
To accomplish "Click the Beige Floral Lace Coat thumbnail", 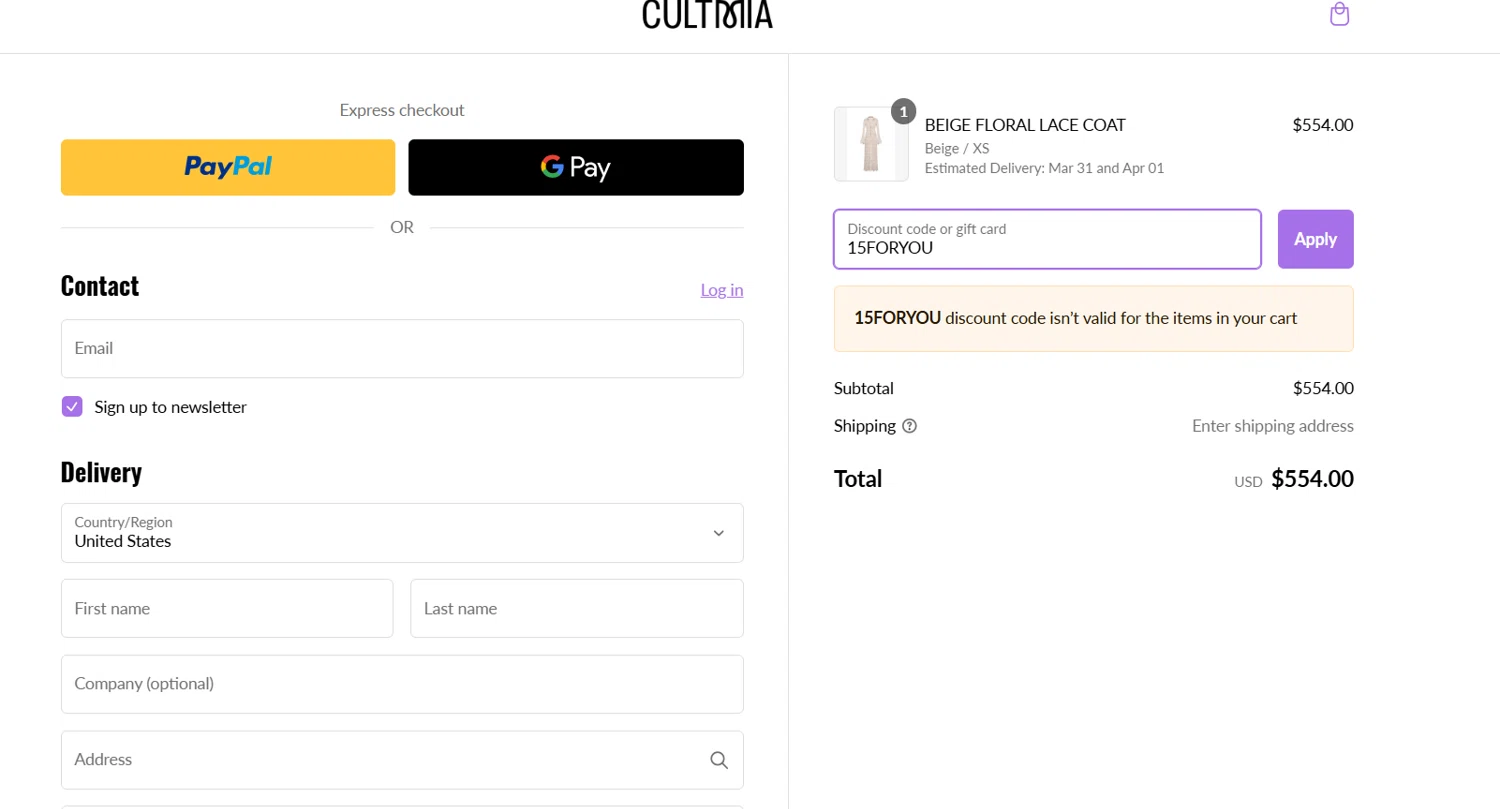I will (871, 144).
